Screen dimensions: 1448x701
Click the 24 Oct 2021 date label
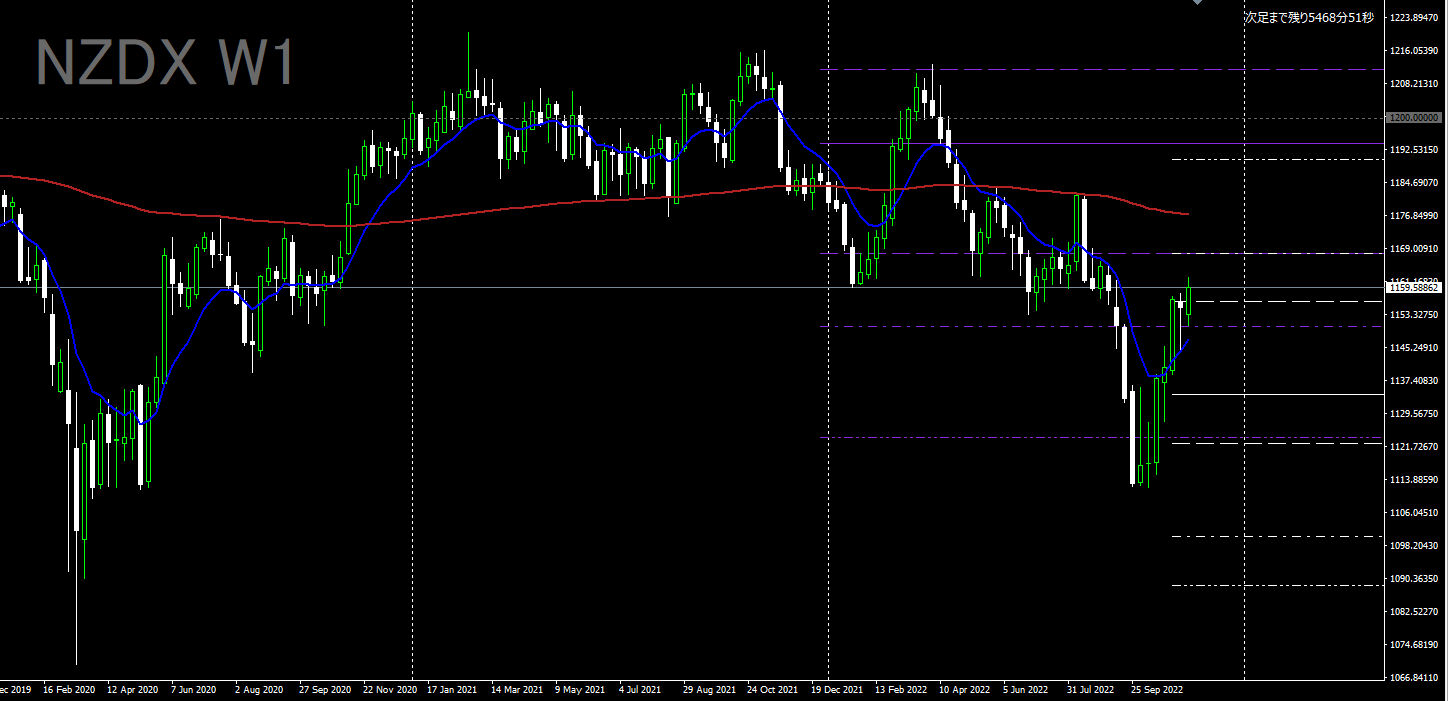pyautogui.click(x=773, y=690)
